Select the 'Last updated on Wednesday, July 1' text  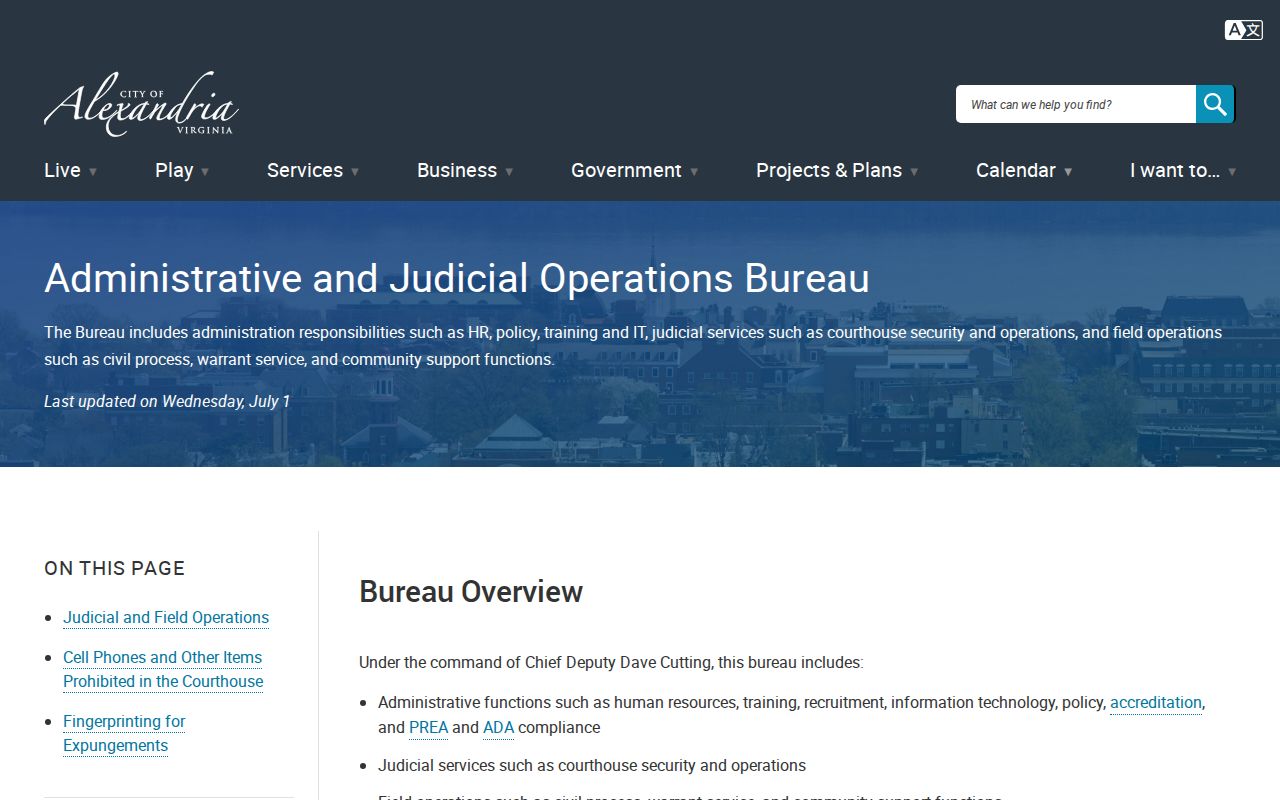[x=167, y=401]
